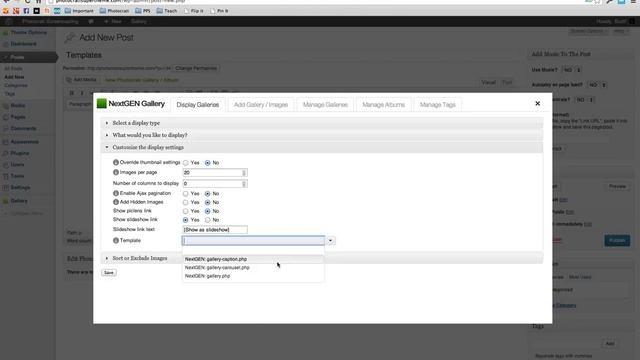Open Gallery item in WordPress sidebar
This screenshot has height=360, width=640.
19,201
